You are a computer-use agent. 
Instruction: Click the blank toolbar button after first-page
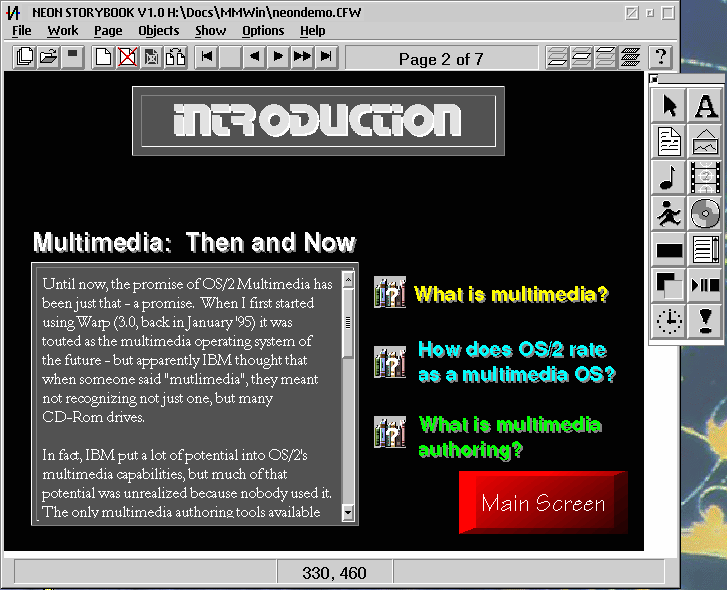tap(230, 57)
